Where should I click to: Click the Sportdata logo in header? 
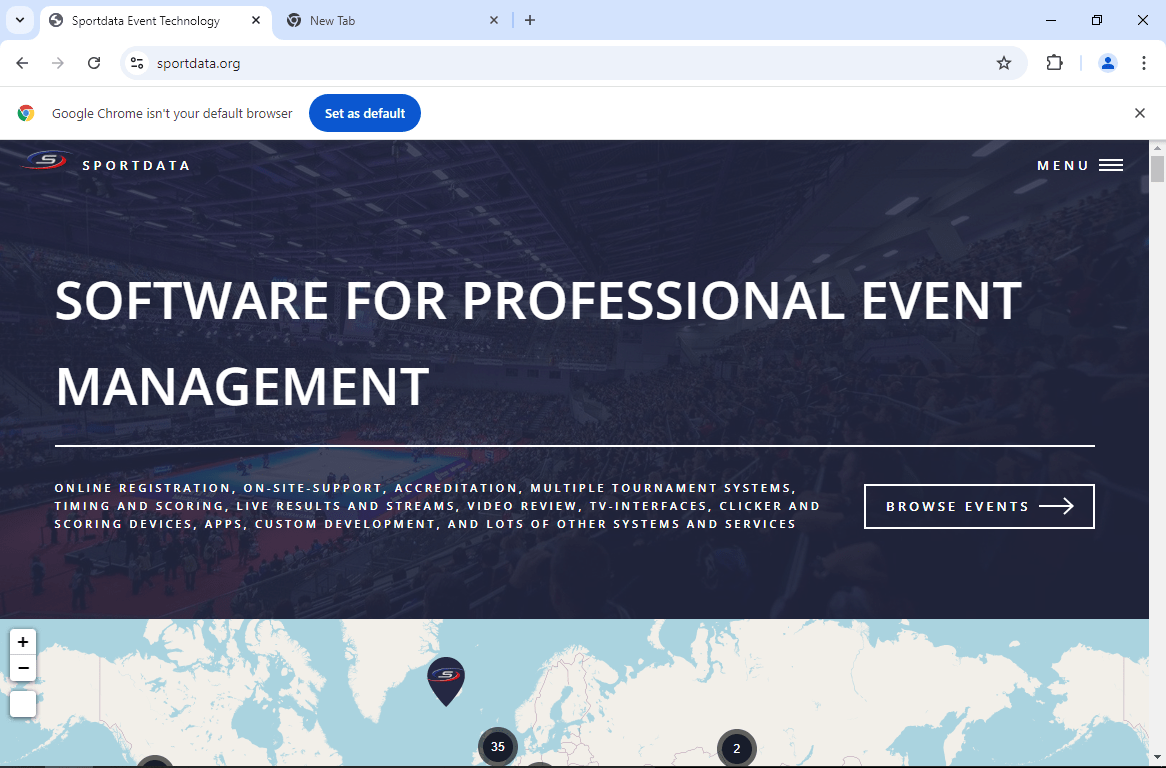point(47,162)
